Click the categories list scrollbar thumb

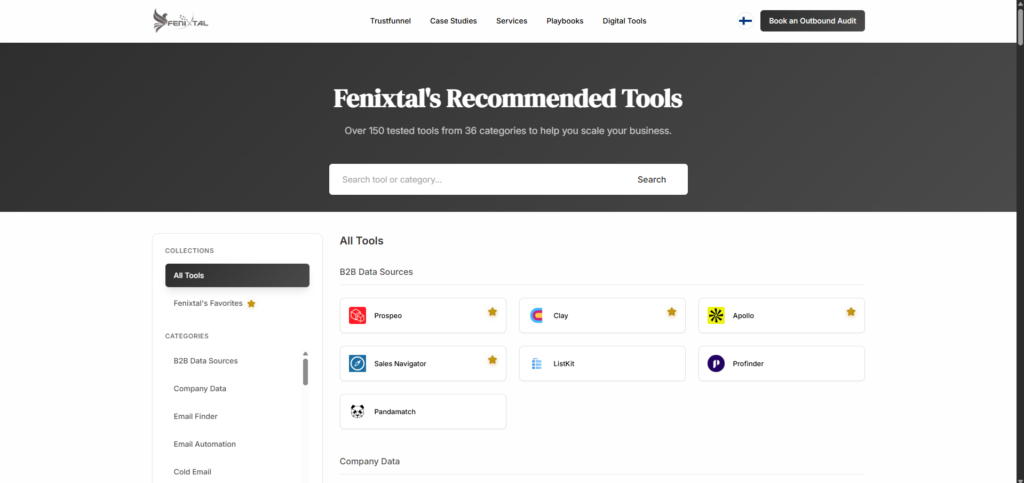(x=305, y=371)
